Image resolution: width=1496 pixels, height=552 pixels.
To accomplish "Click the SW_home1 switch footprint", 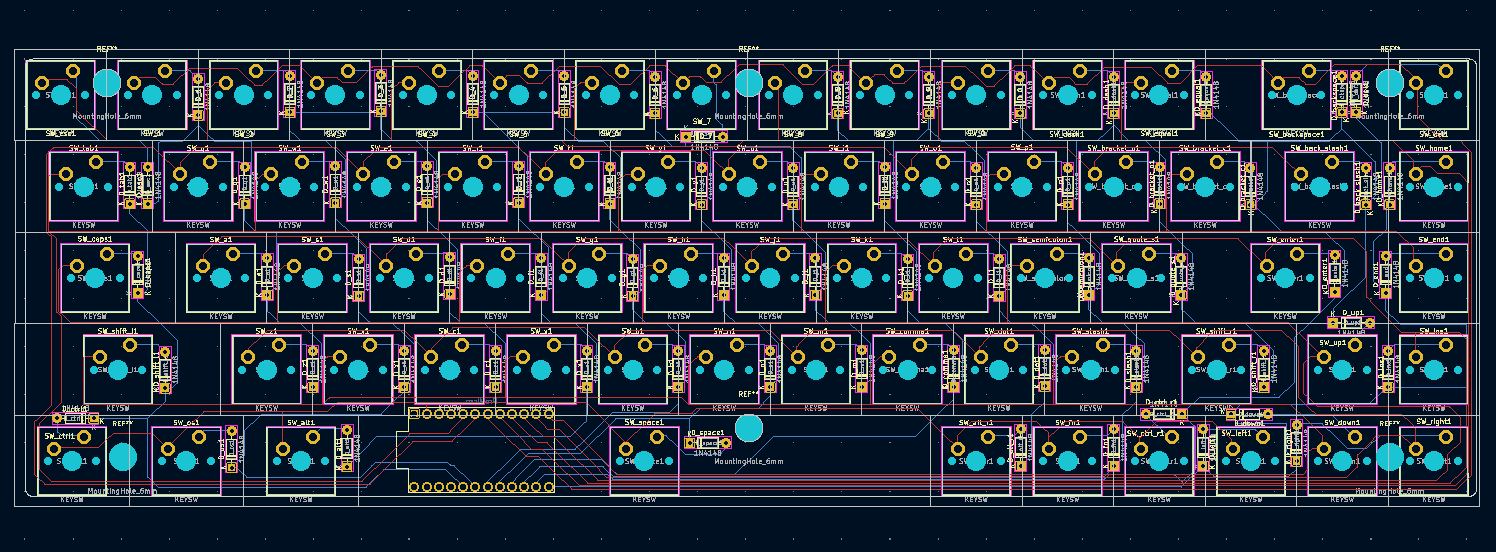I will click(x=1433, y=186).
